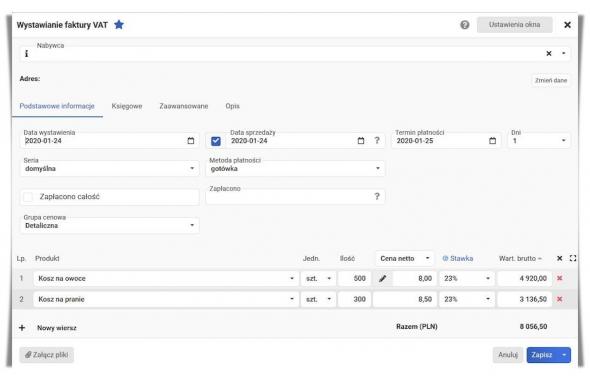
Task: Expand the Zapisz button arrow options
Action: point(564,355)
